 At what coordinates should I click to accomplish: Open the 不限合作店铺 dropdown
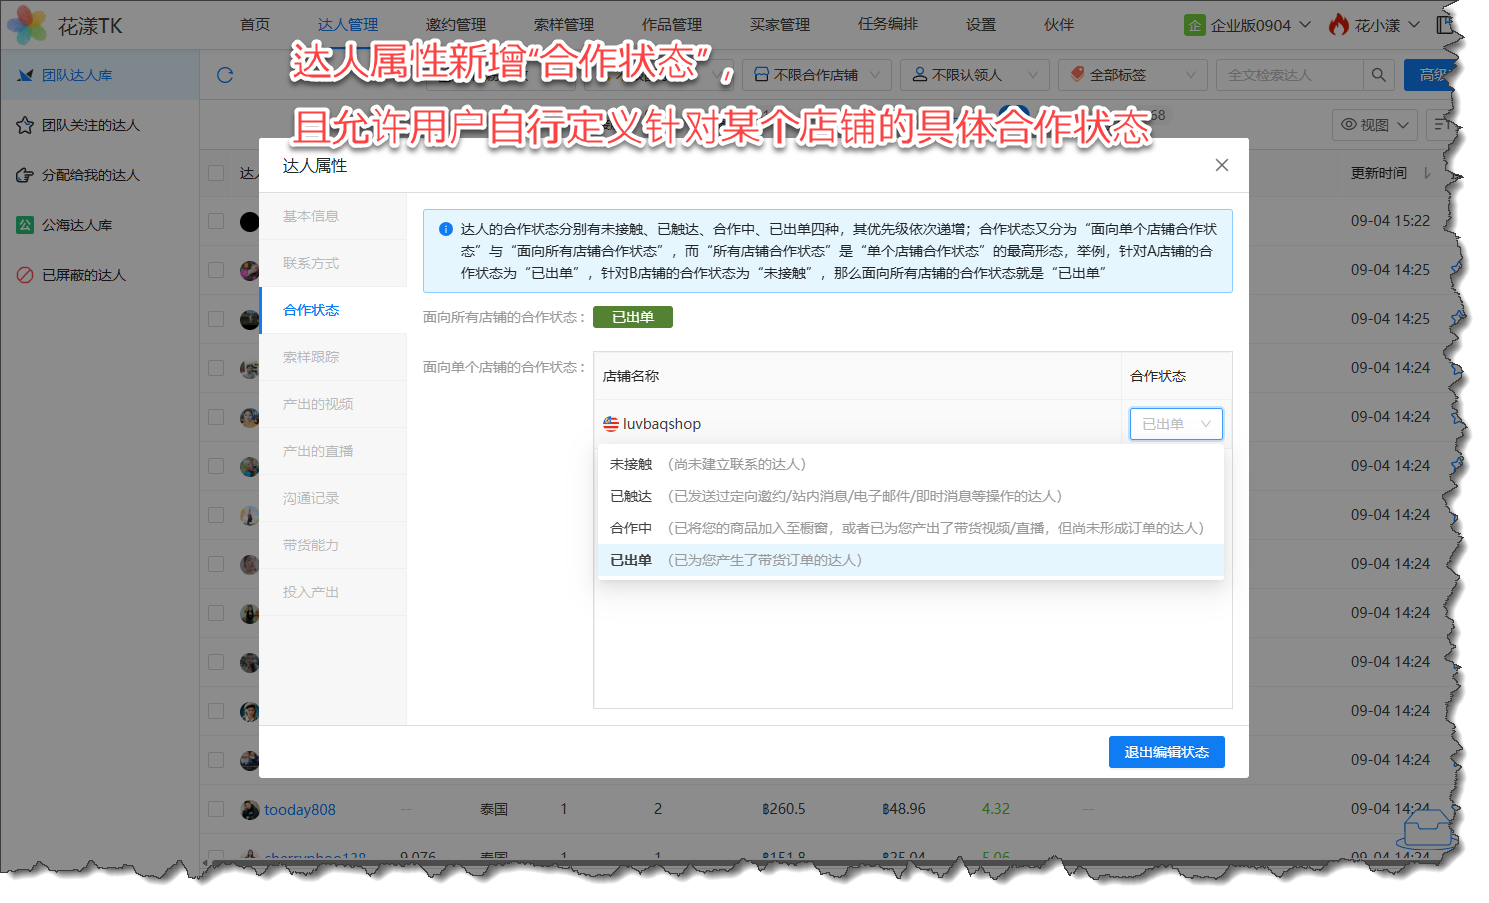[816, 75]
